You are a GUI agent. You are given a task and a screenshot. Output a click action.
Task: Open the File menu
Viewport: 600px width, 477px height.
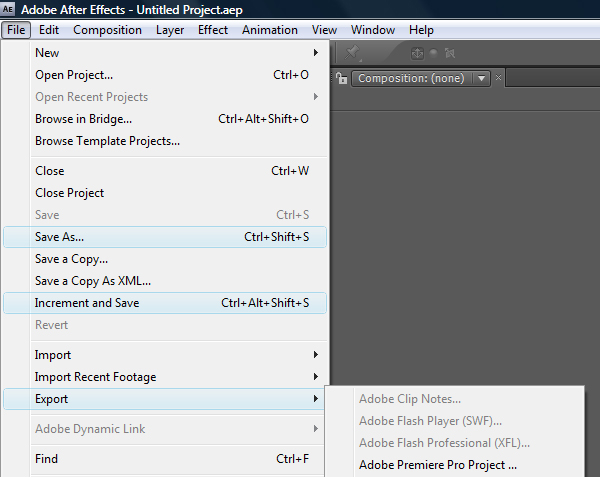click(16, 30)
